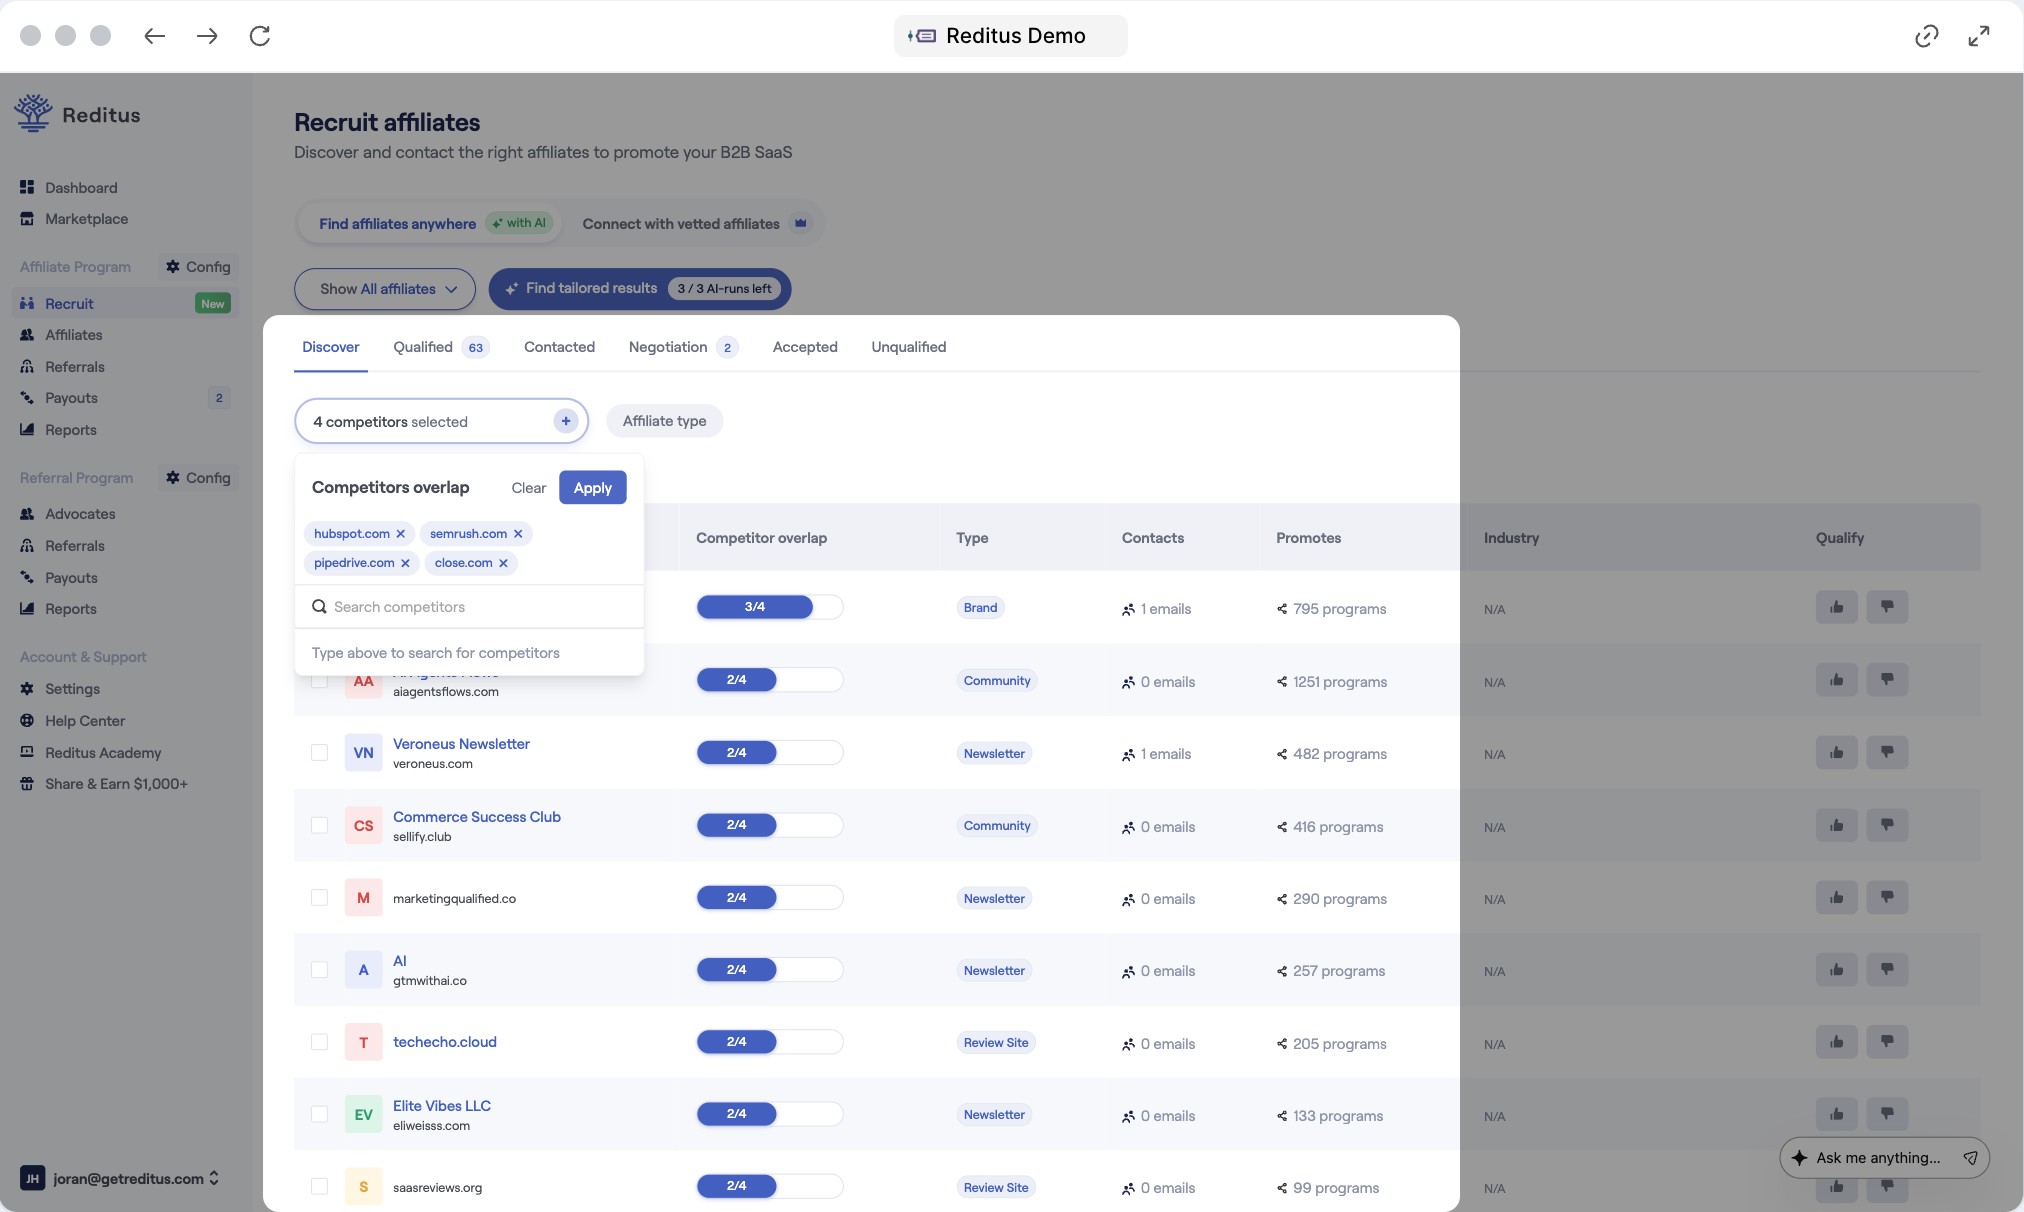Reload the page with refresh icon
The width and height of the screenshot is (2024, 1212).
point(260,36)
